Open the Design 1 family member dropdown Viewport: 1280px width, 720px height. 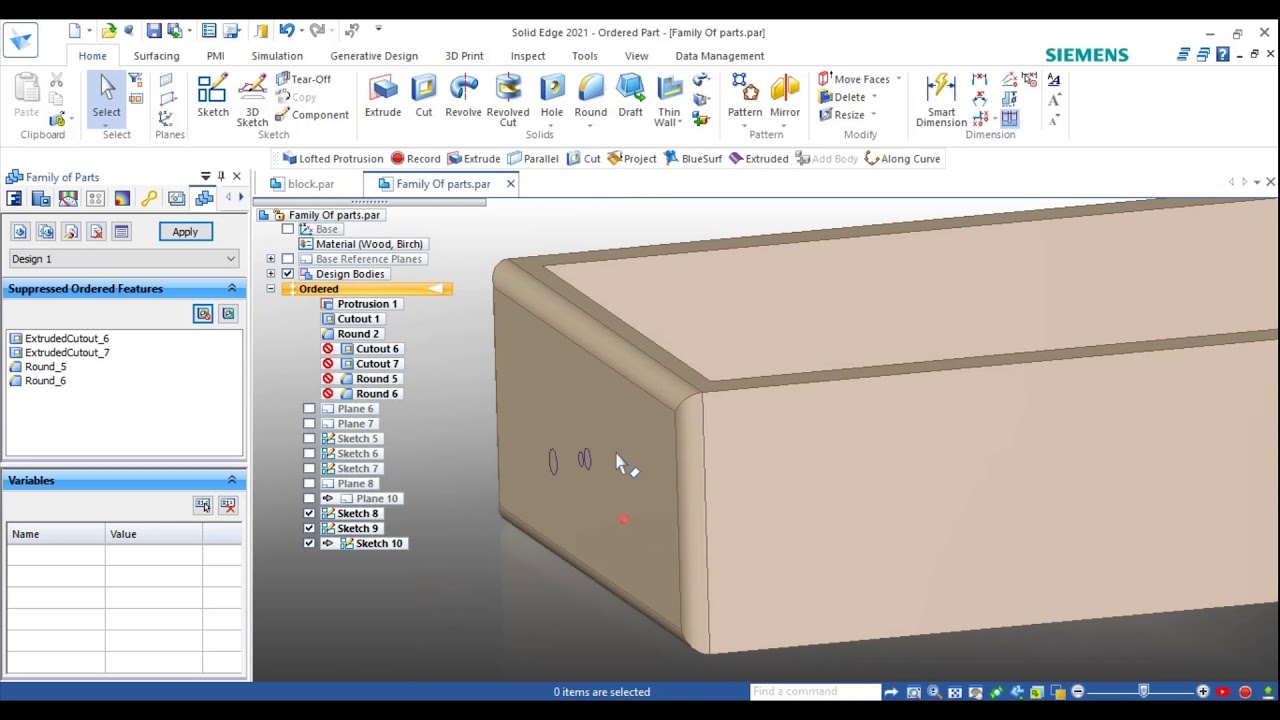click(230, 259)
